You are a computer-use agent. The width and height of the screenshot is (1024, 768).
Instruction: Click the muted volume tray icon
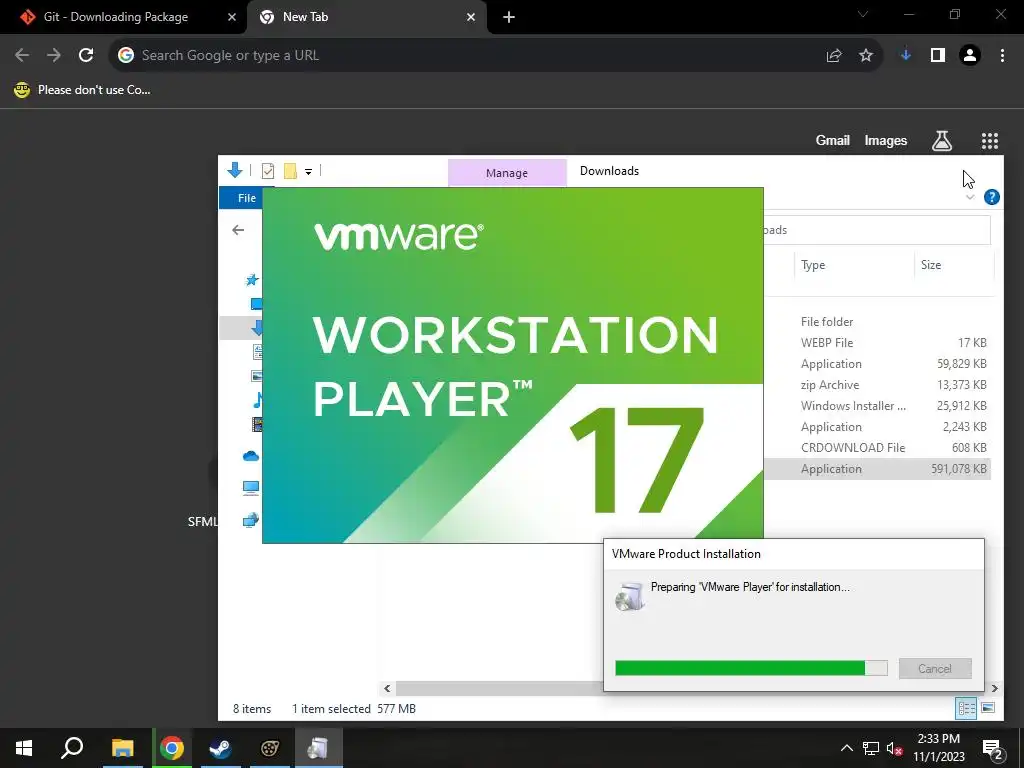pyautogui.click(x=895, y=748)
